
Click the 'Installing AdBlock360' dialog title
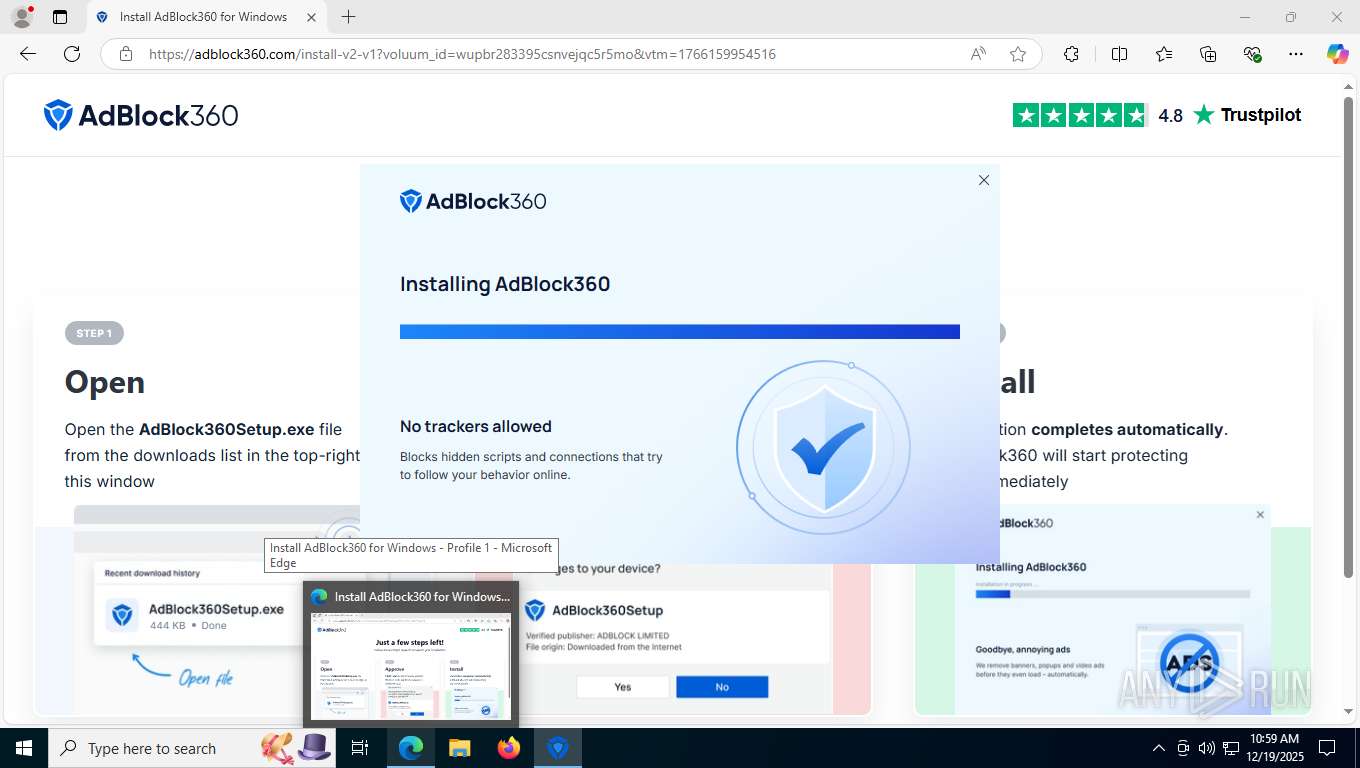pyautogui.click(x=505, y=284)
